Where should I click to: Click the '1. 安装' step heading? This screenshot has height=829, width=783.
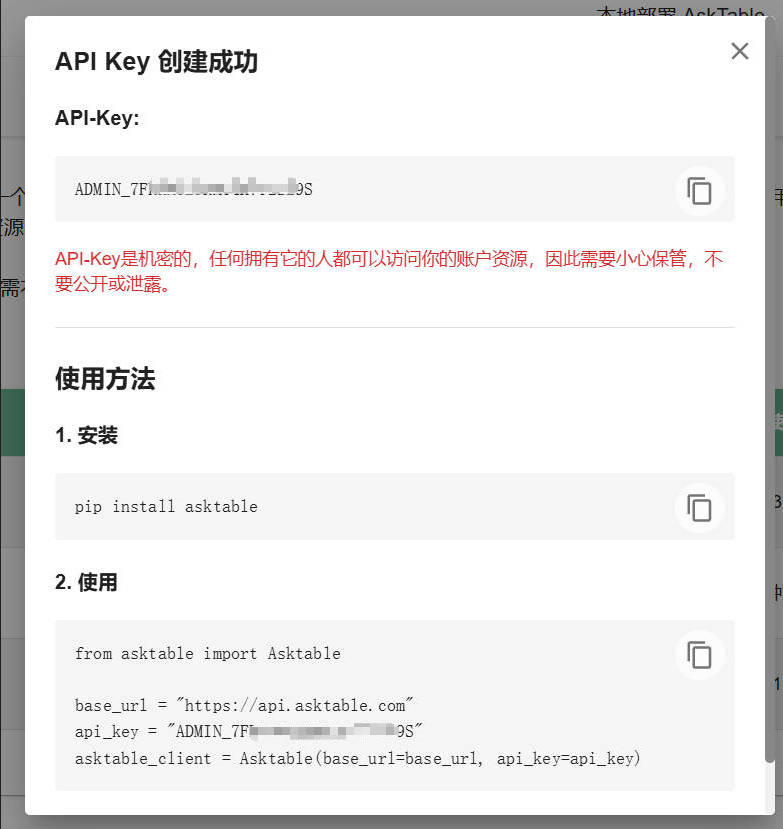tap(86, 435)
